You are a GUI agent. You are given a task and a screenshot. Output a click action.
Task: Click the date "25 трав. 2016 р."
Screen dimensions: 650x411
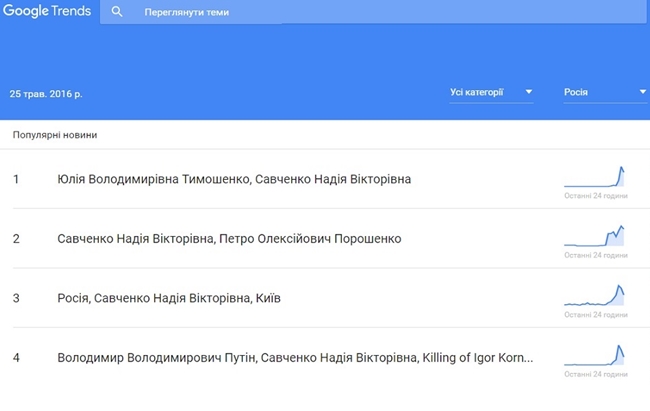(46, 93)
